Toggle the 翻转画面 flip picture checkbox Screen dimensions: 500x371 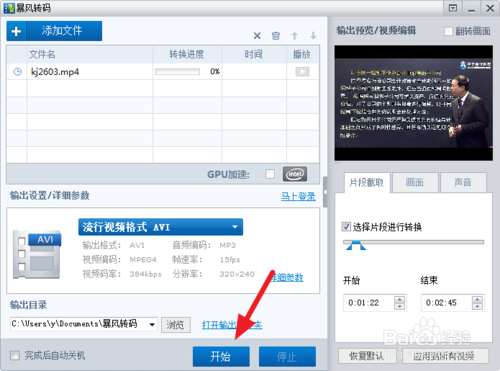click(449, 31)
